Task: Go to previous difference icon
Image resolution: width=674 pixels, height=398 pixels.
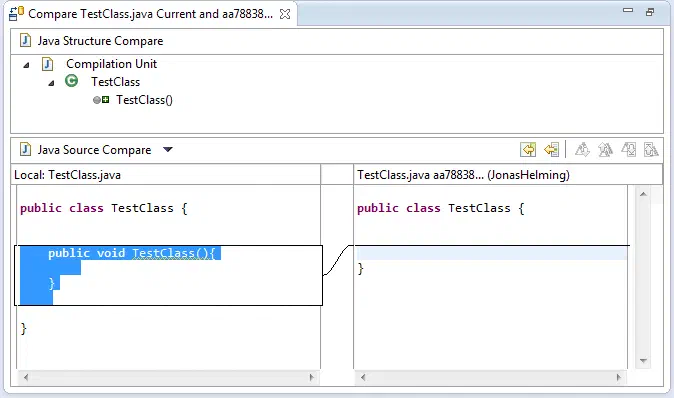Action: (605, 150)
